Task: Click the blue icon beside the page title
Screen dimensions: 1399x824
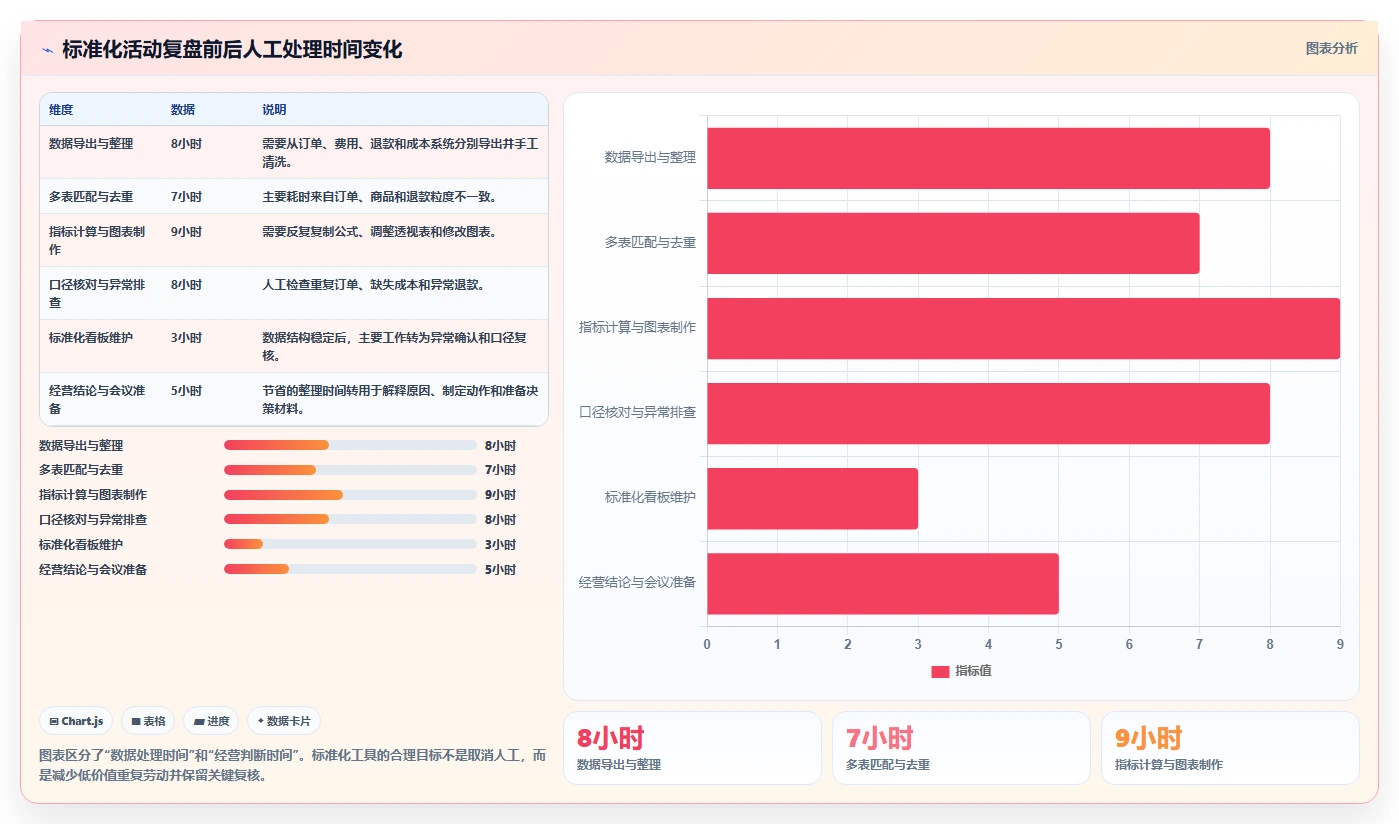Action: click(47, 50)
